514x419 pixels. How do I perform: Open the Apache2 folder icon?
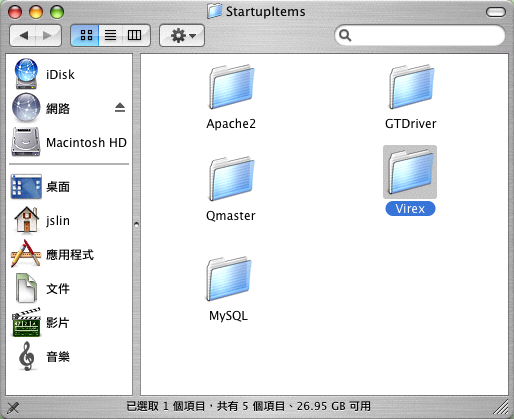point(232,87)
